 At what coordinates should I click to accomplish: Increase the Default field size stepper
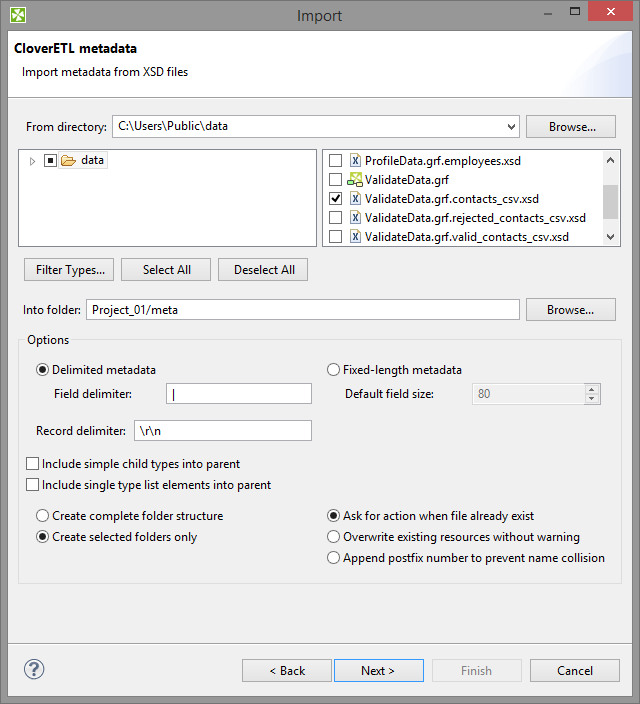point(593,389)
